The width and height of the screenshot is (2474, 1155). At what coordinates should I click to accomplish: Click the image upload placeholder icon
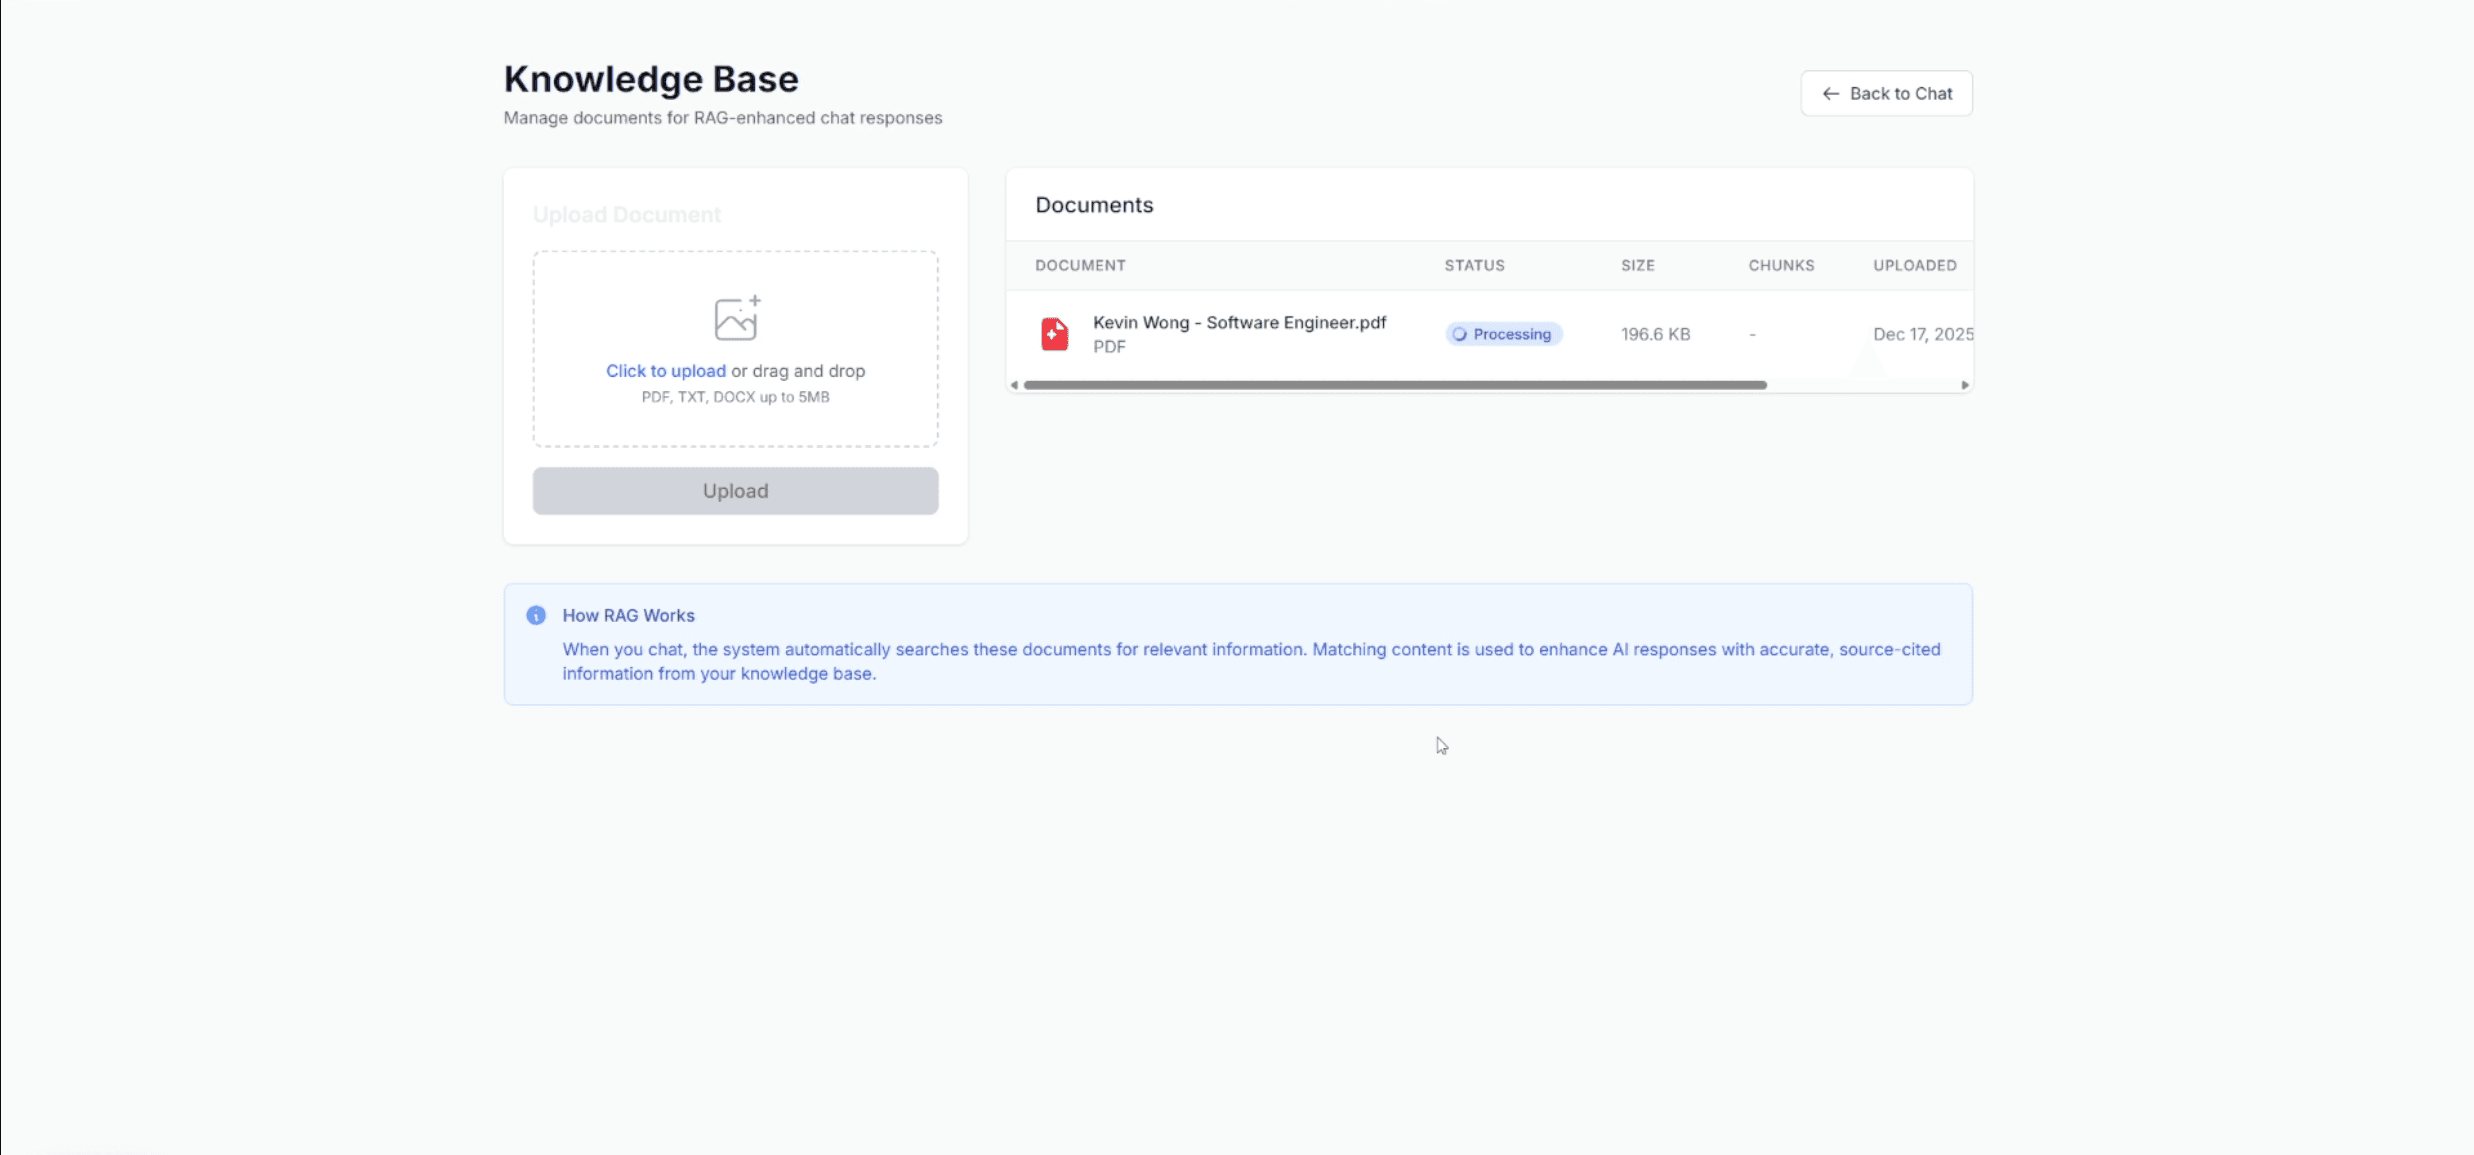point(737,318)
